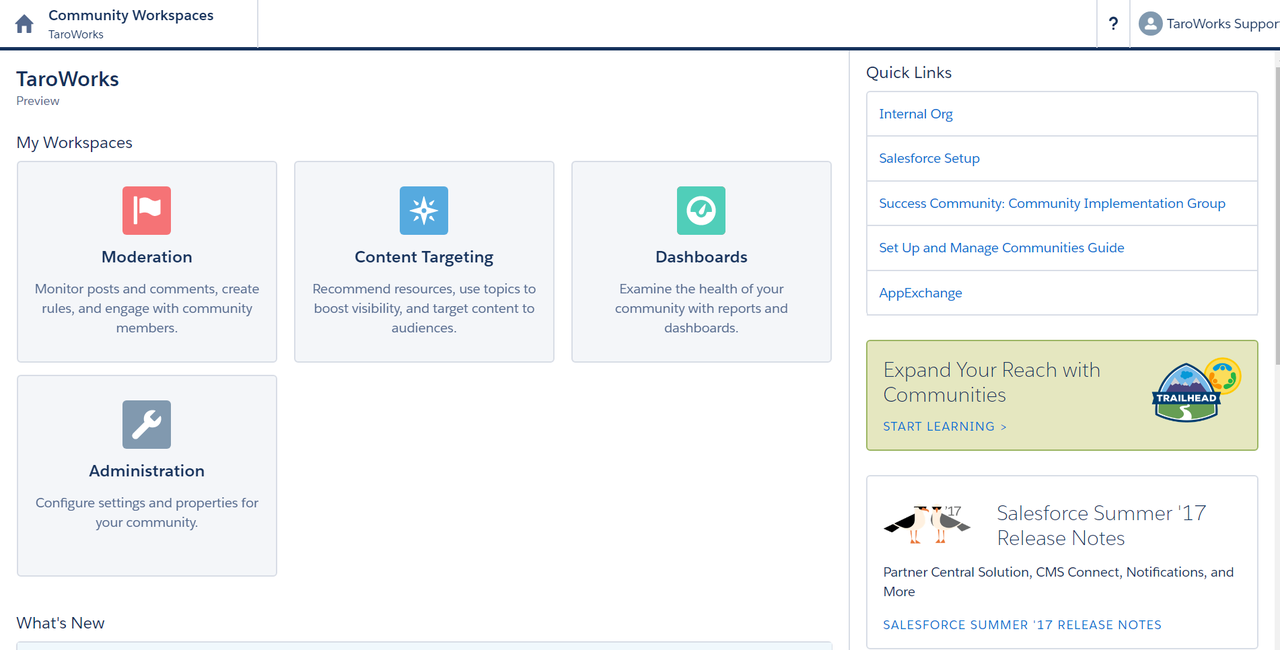Screen dimensions: 1280x650
Task: Click the TaroWorks page title
Action: pyautogui.click(x=67, y=79)
